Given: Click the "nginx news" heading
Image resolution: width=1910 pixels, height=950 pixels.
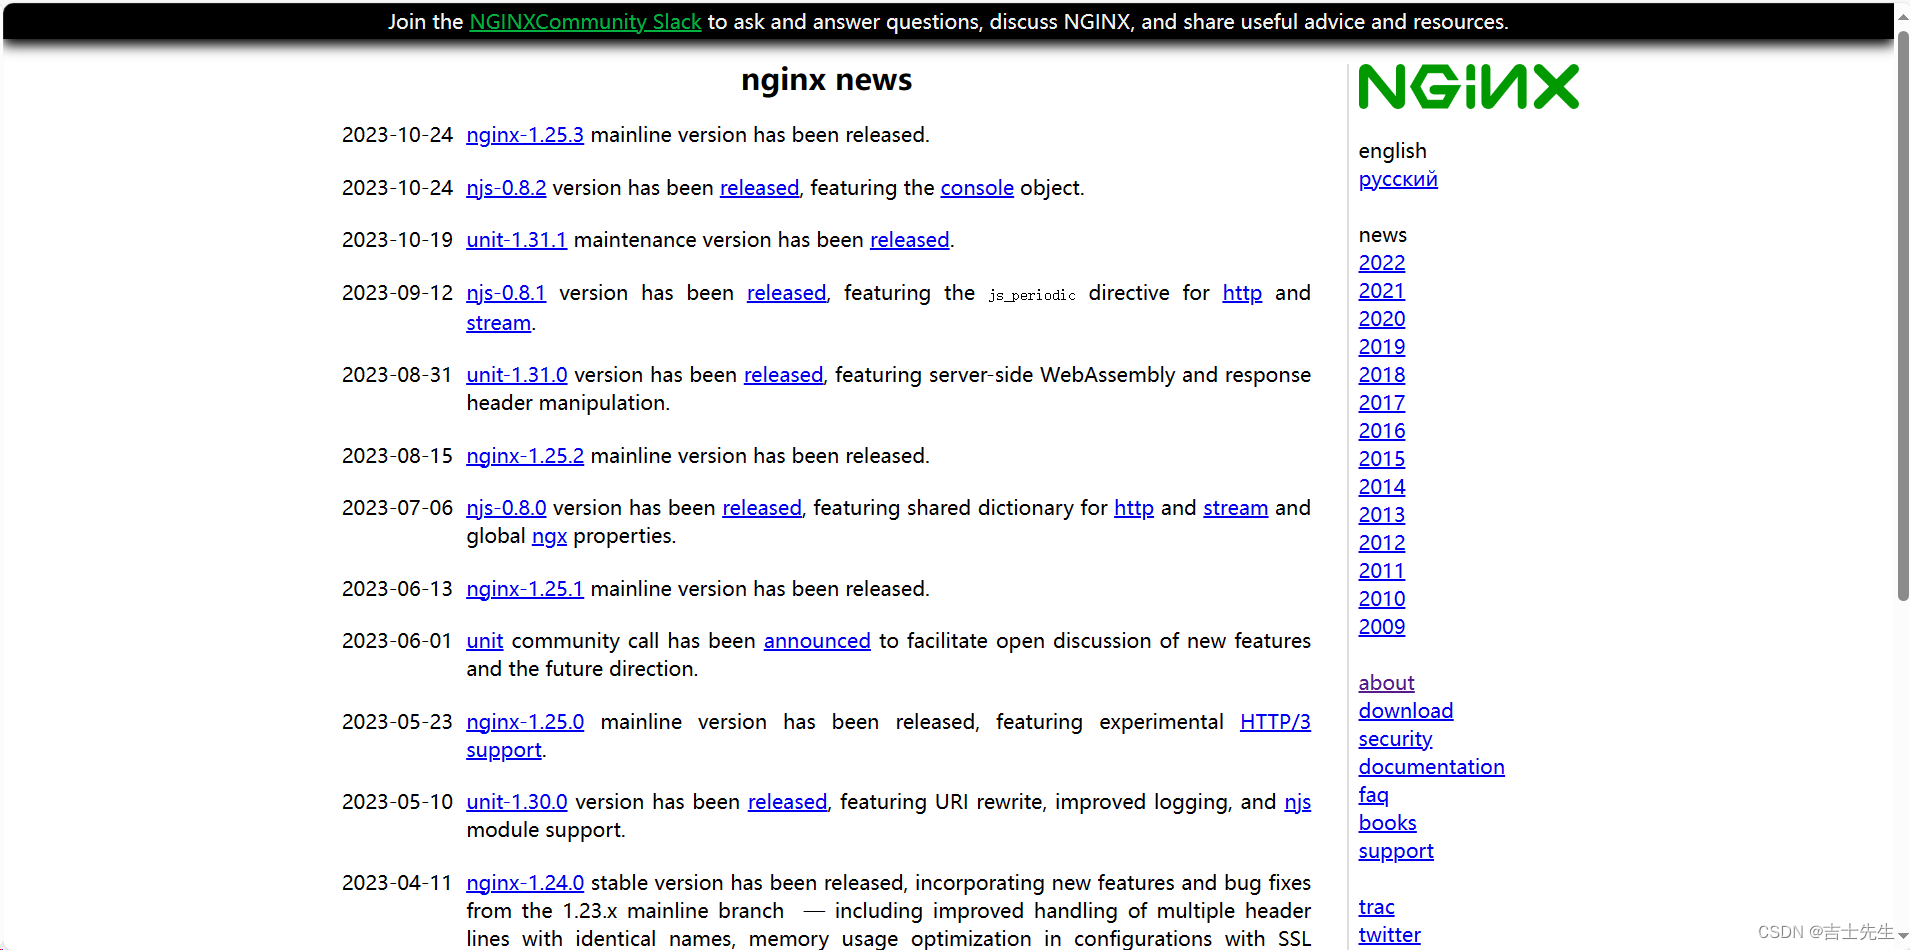Looking at the screenshot, I should [826, 80].
